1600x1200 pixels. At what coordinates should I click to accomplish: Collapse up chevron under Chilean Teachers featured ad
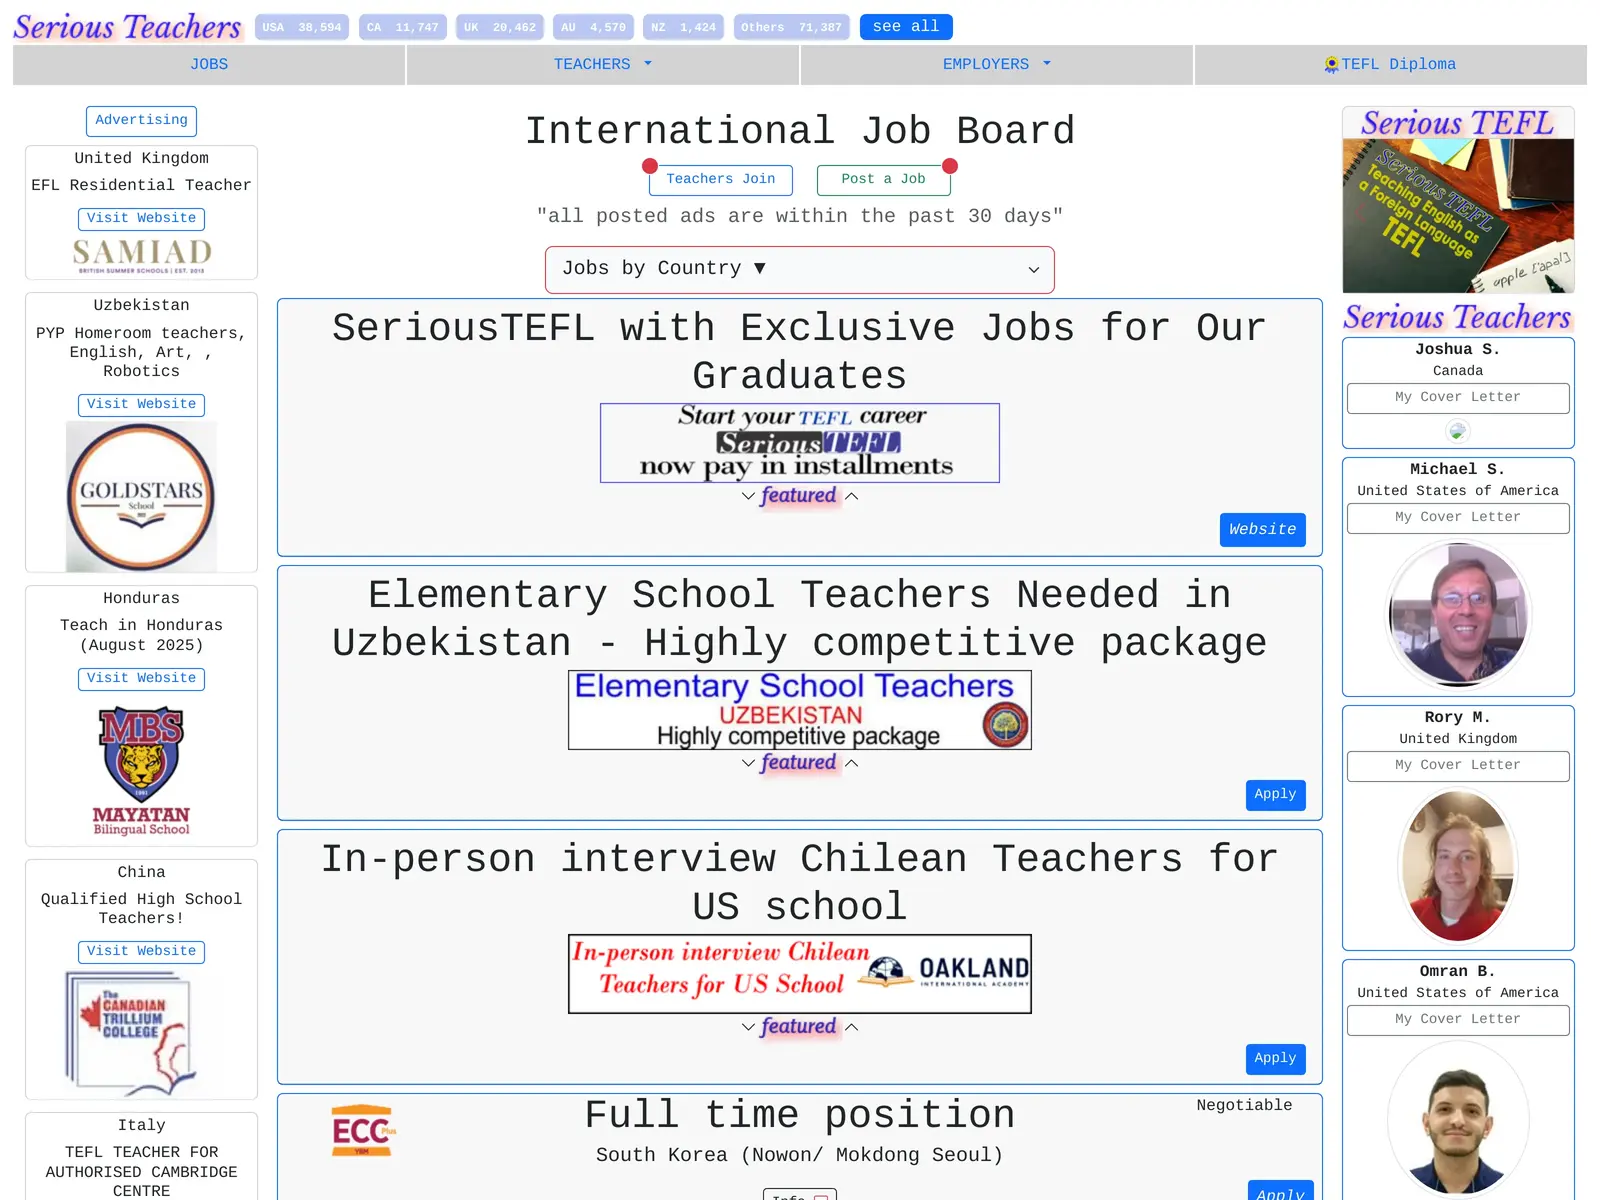[x=852, y=1027]
